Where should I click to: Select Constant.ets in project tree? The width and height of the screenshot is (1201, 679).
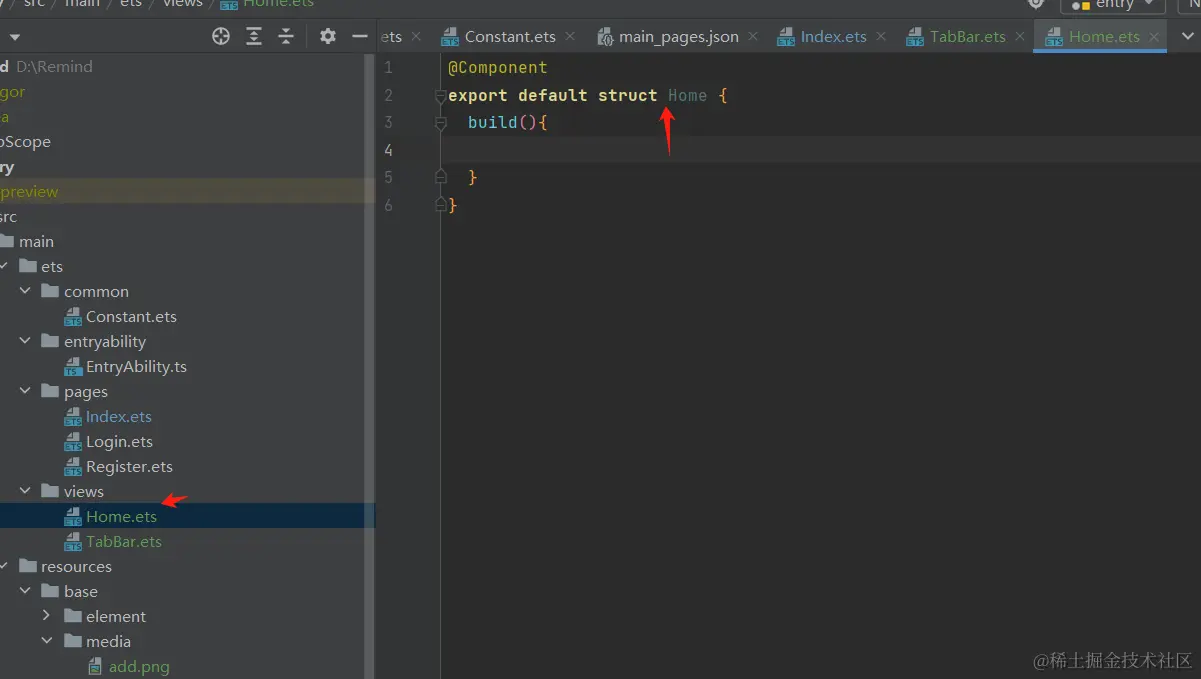click(x=131, y=317)
